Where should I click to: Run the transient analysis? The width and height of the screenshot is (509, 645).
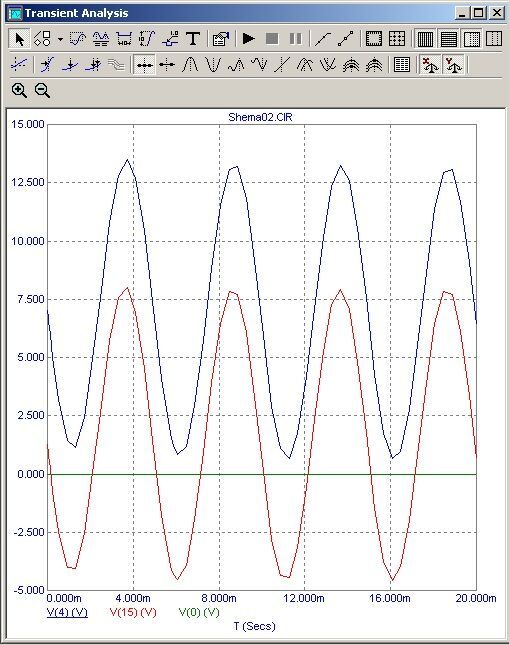pos(249,39)
